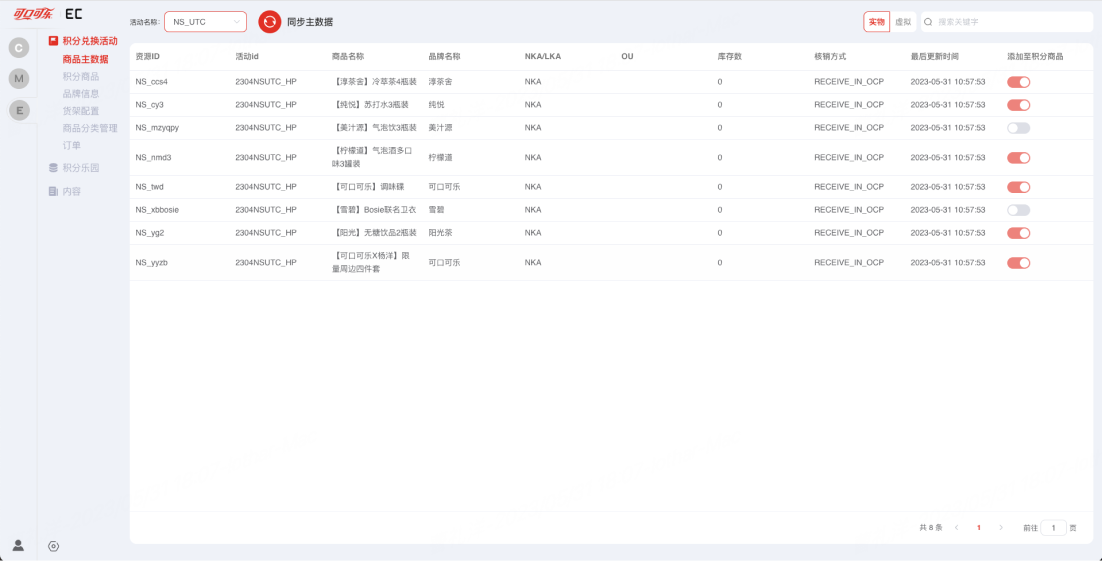Click brand name 柠檬道
1102x561 pixels.
(440, 157)
